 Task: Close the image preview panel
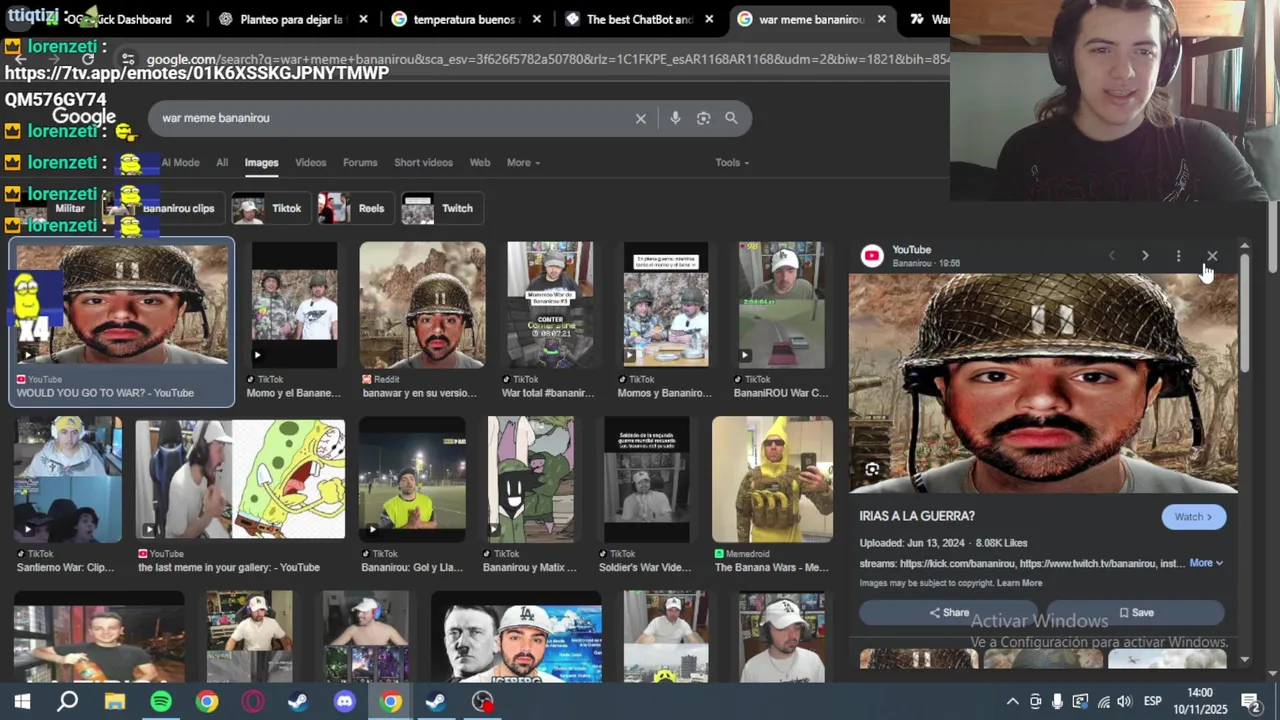(x=1212, y=256)
